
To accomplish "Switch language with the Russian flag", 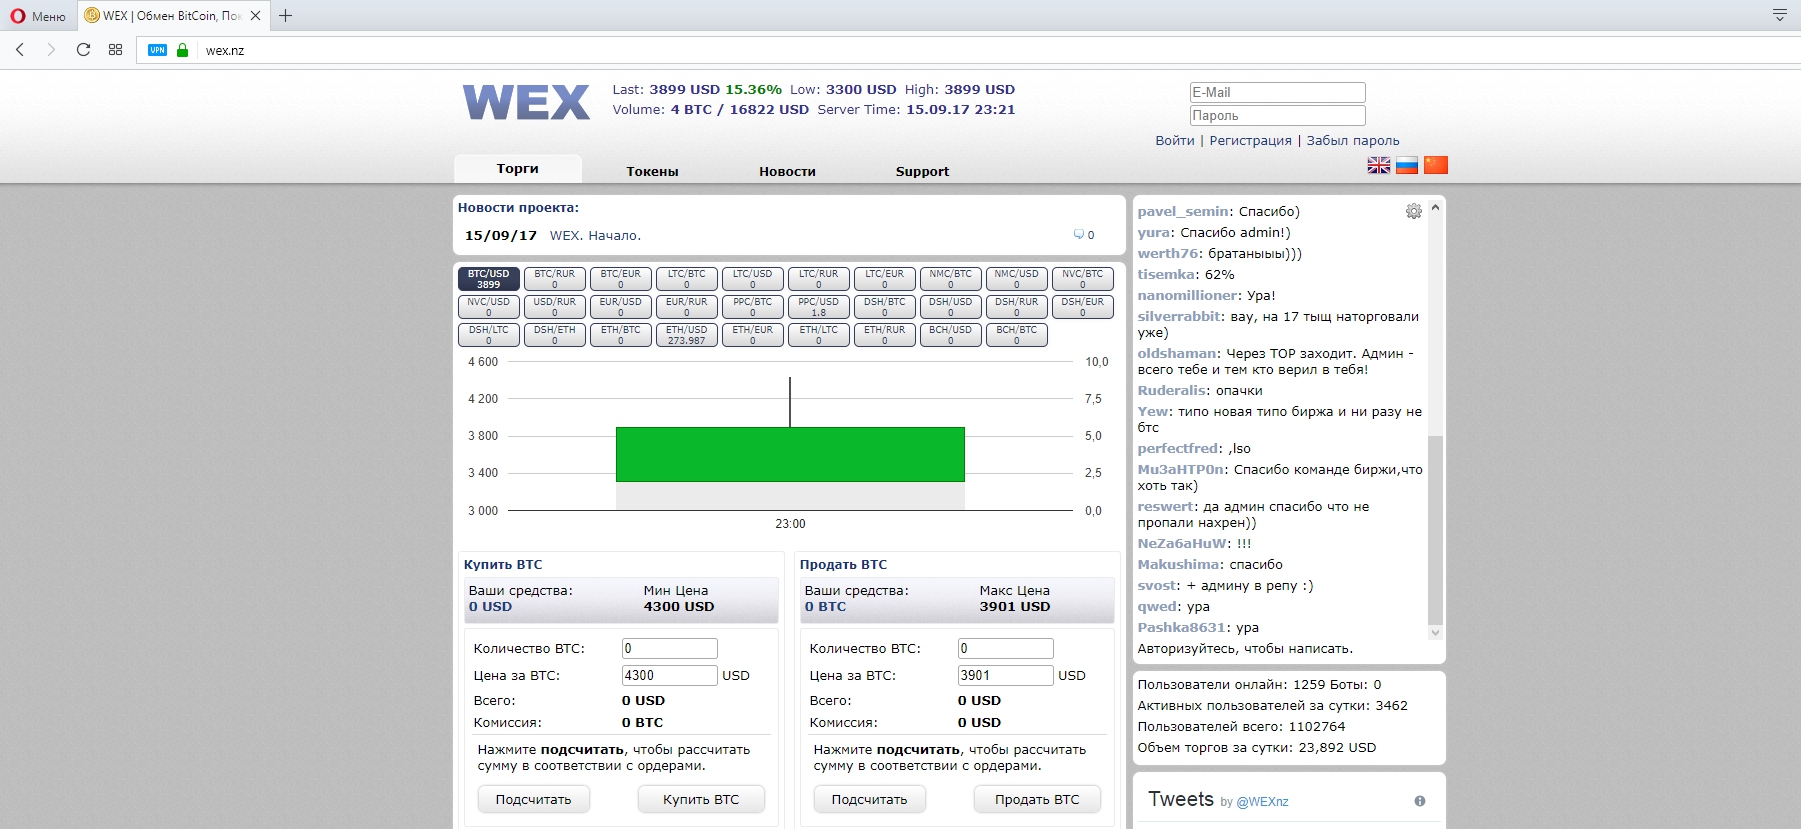I will 1407,165.
